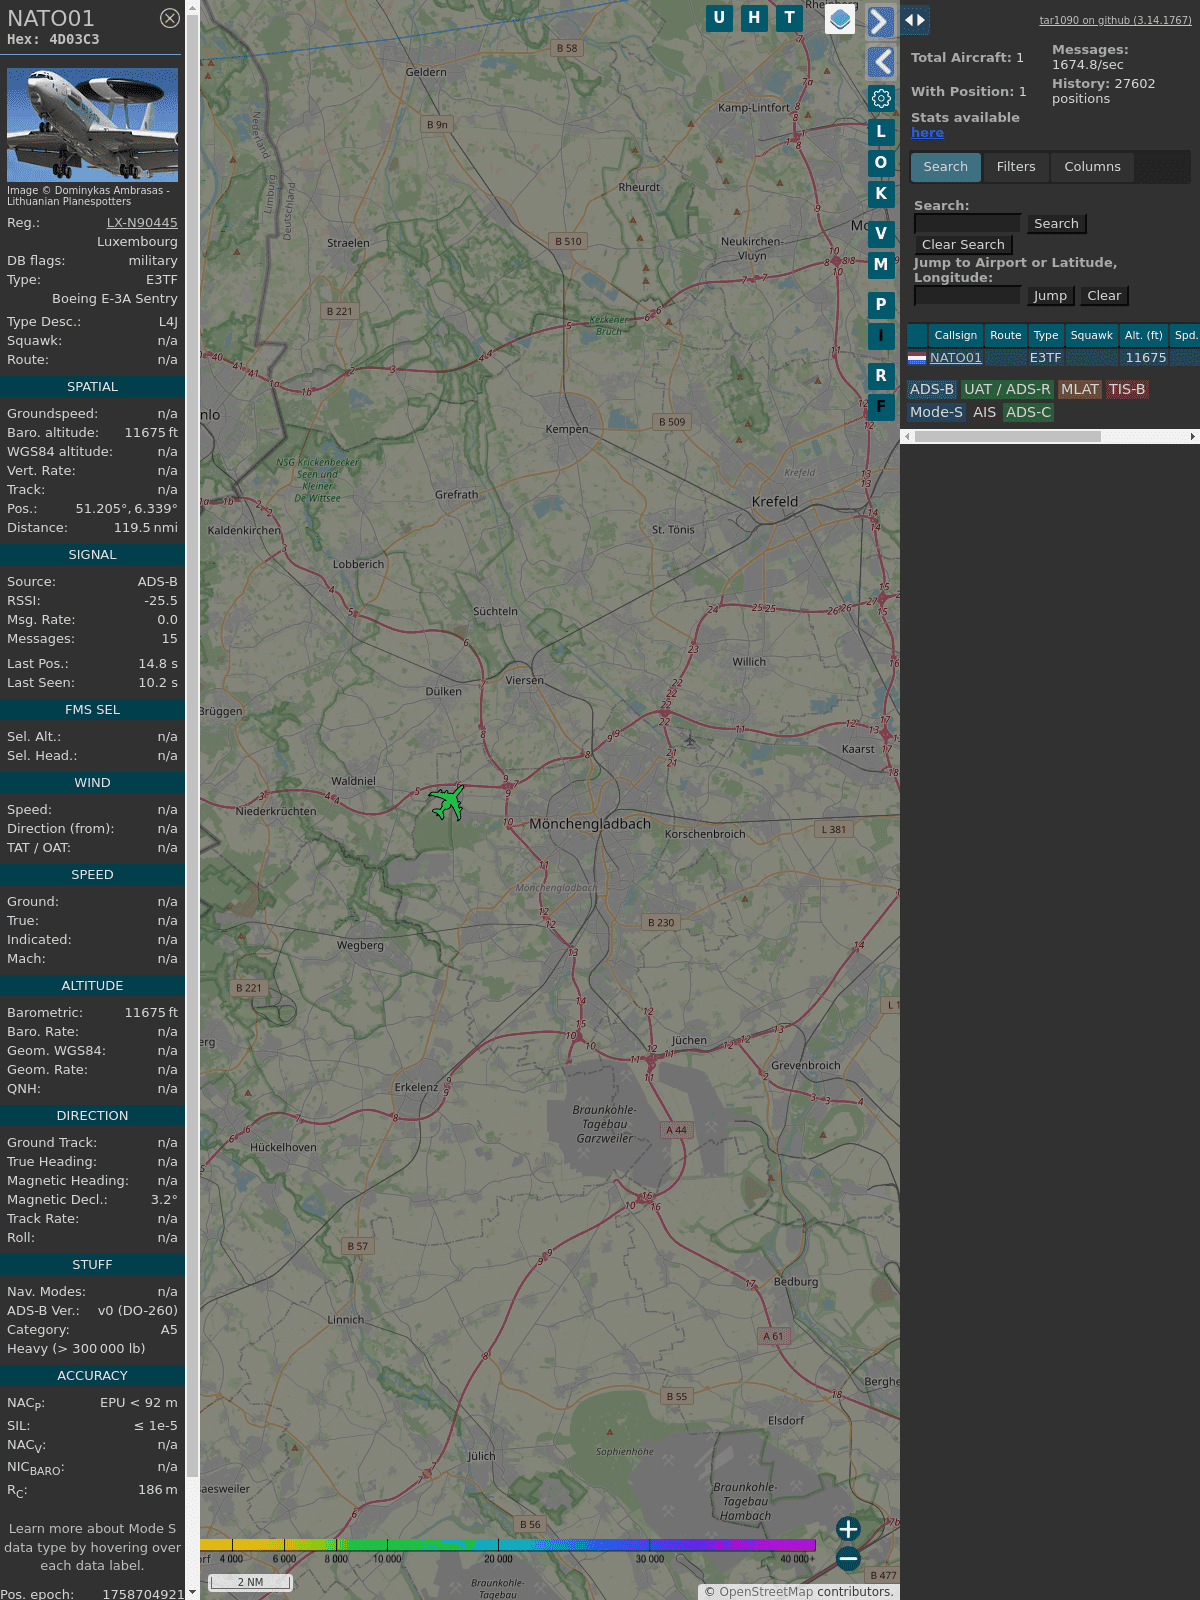Viewport: 1200px width, 1600px height.
Task: Open the map layer switcher icon
Action: [x=840, y=19]
